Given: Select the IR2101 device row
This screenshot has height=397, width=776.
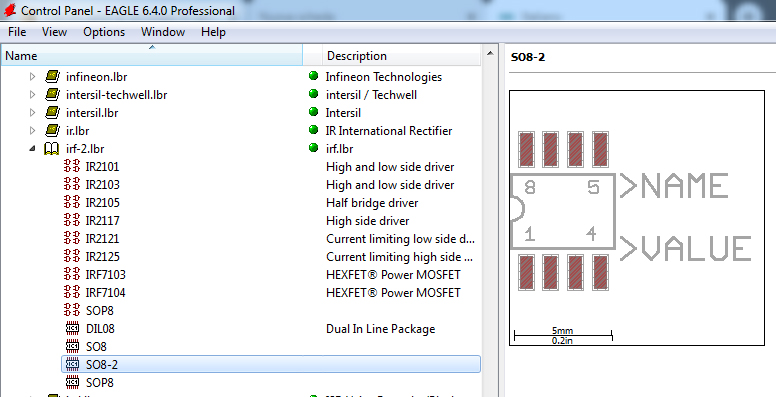Looking at the screenshot, I should click(x=270, y=167).
